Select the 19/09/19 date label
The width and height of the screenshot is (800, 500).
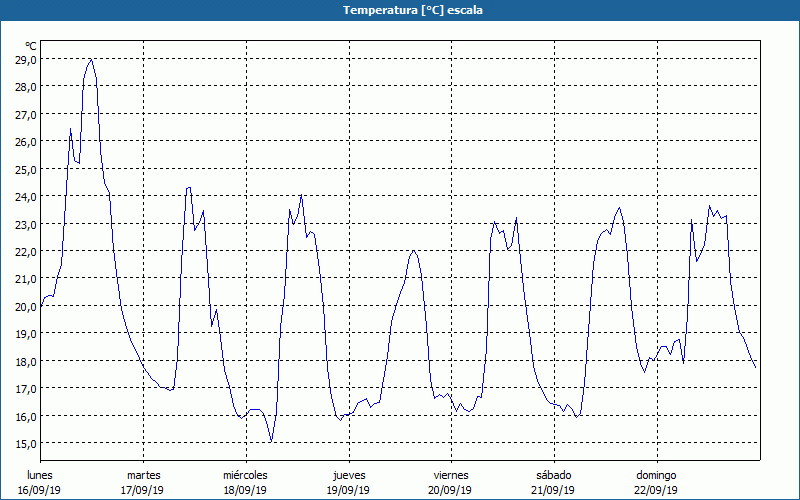point(348,490)
